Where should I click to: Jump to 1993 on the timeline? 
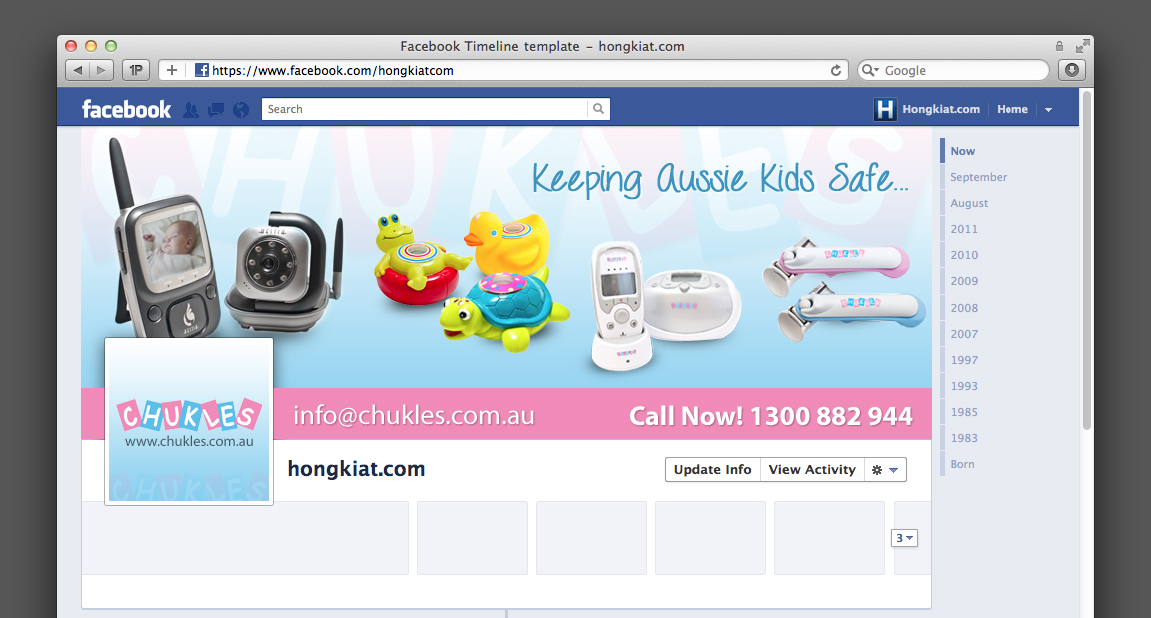tap(964, 386)
